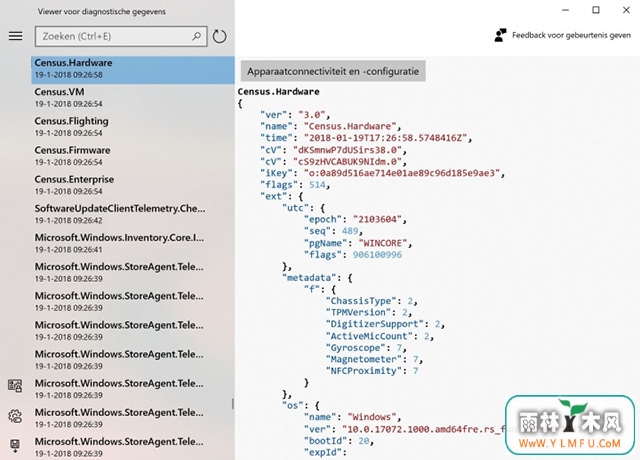Click the "TPMVersion": 2 line
Viewport: 640px width, 460px height.
pyautogui.click(x=369, y=312)
